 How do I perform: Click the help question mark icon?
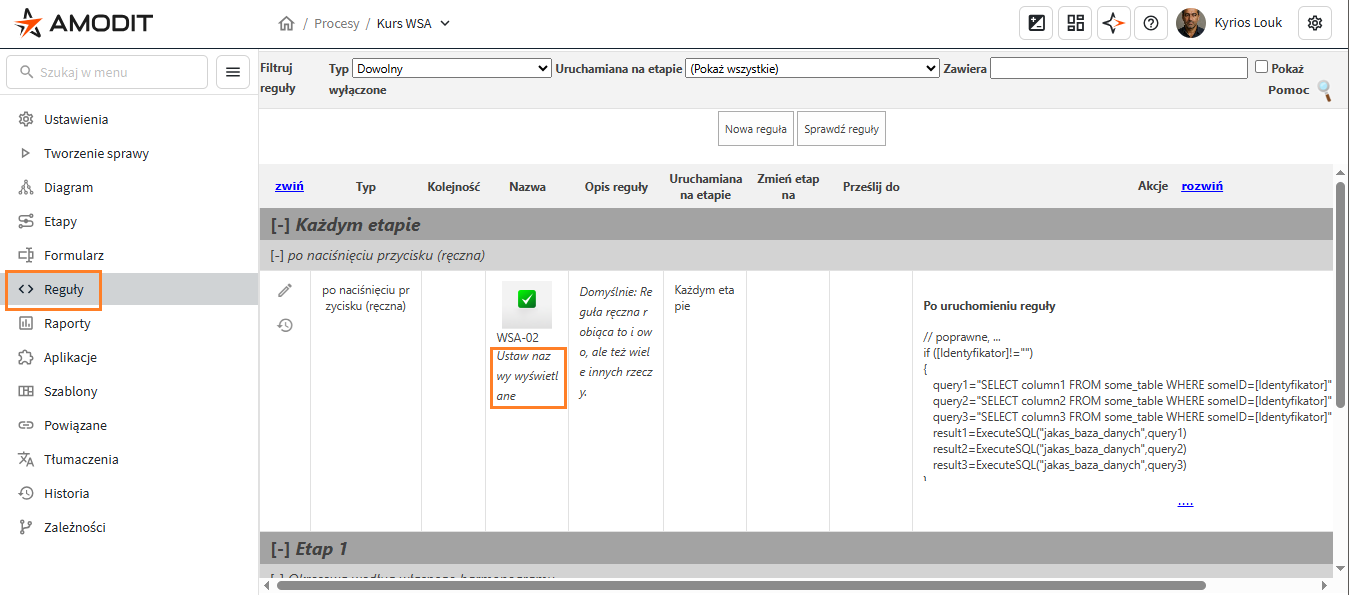(x=1151, y=23)
